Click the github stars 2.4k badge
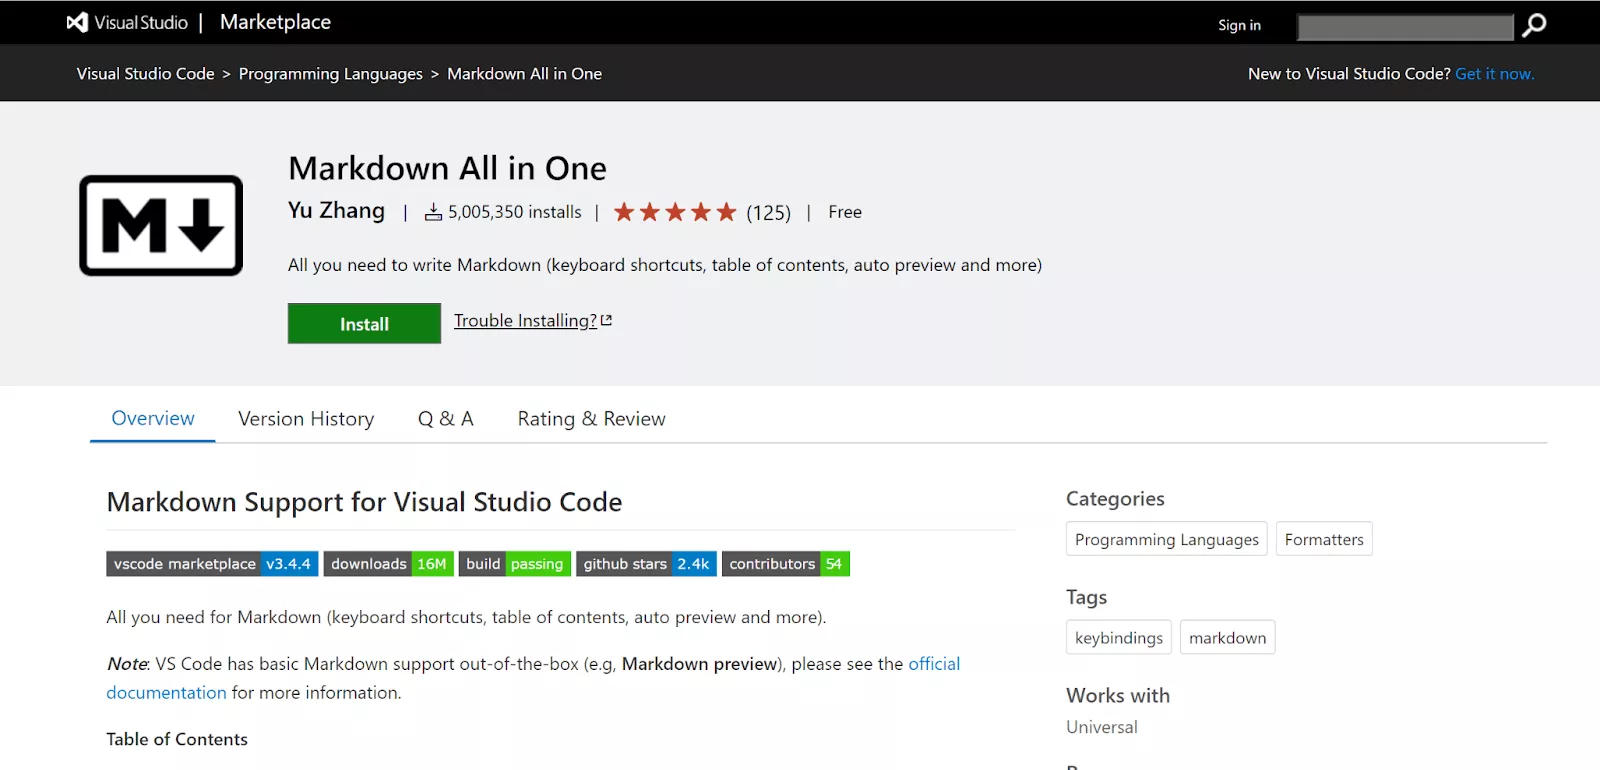 click(646, 564)
